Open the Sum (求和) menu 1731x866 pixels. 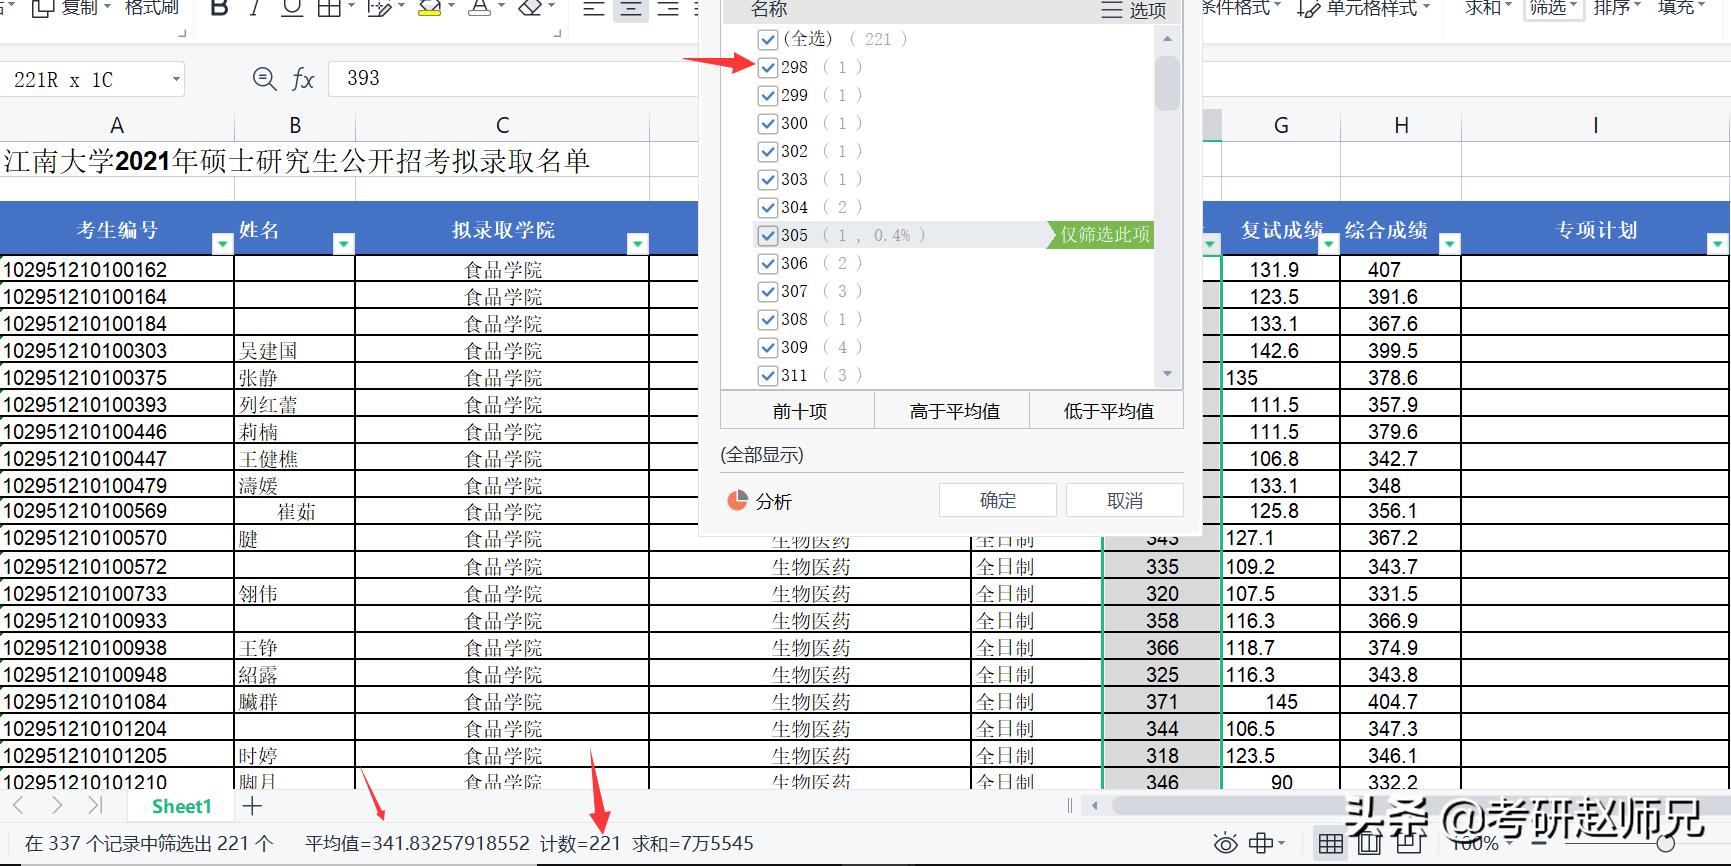[1488, 8]
